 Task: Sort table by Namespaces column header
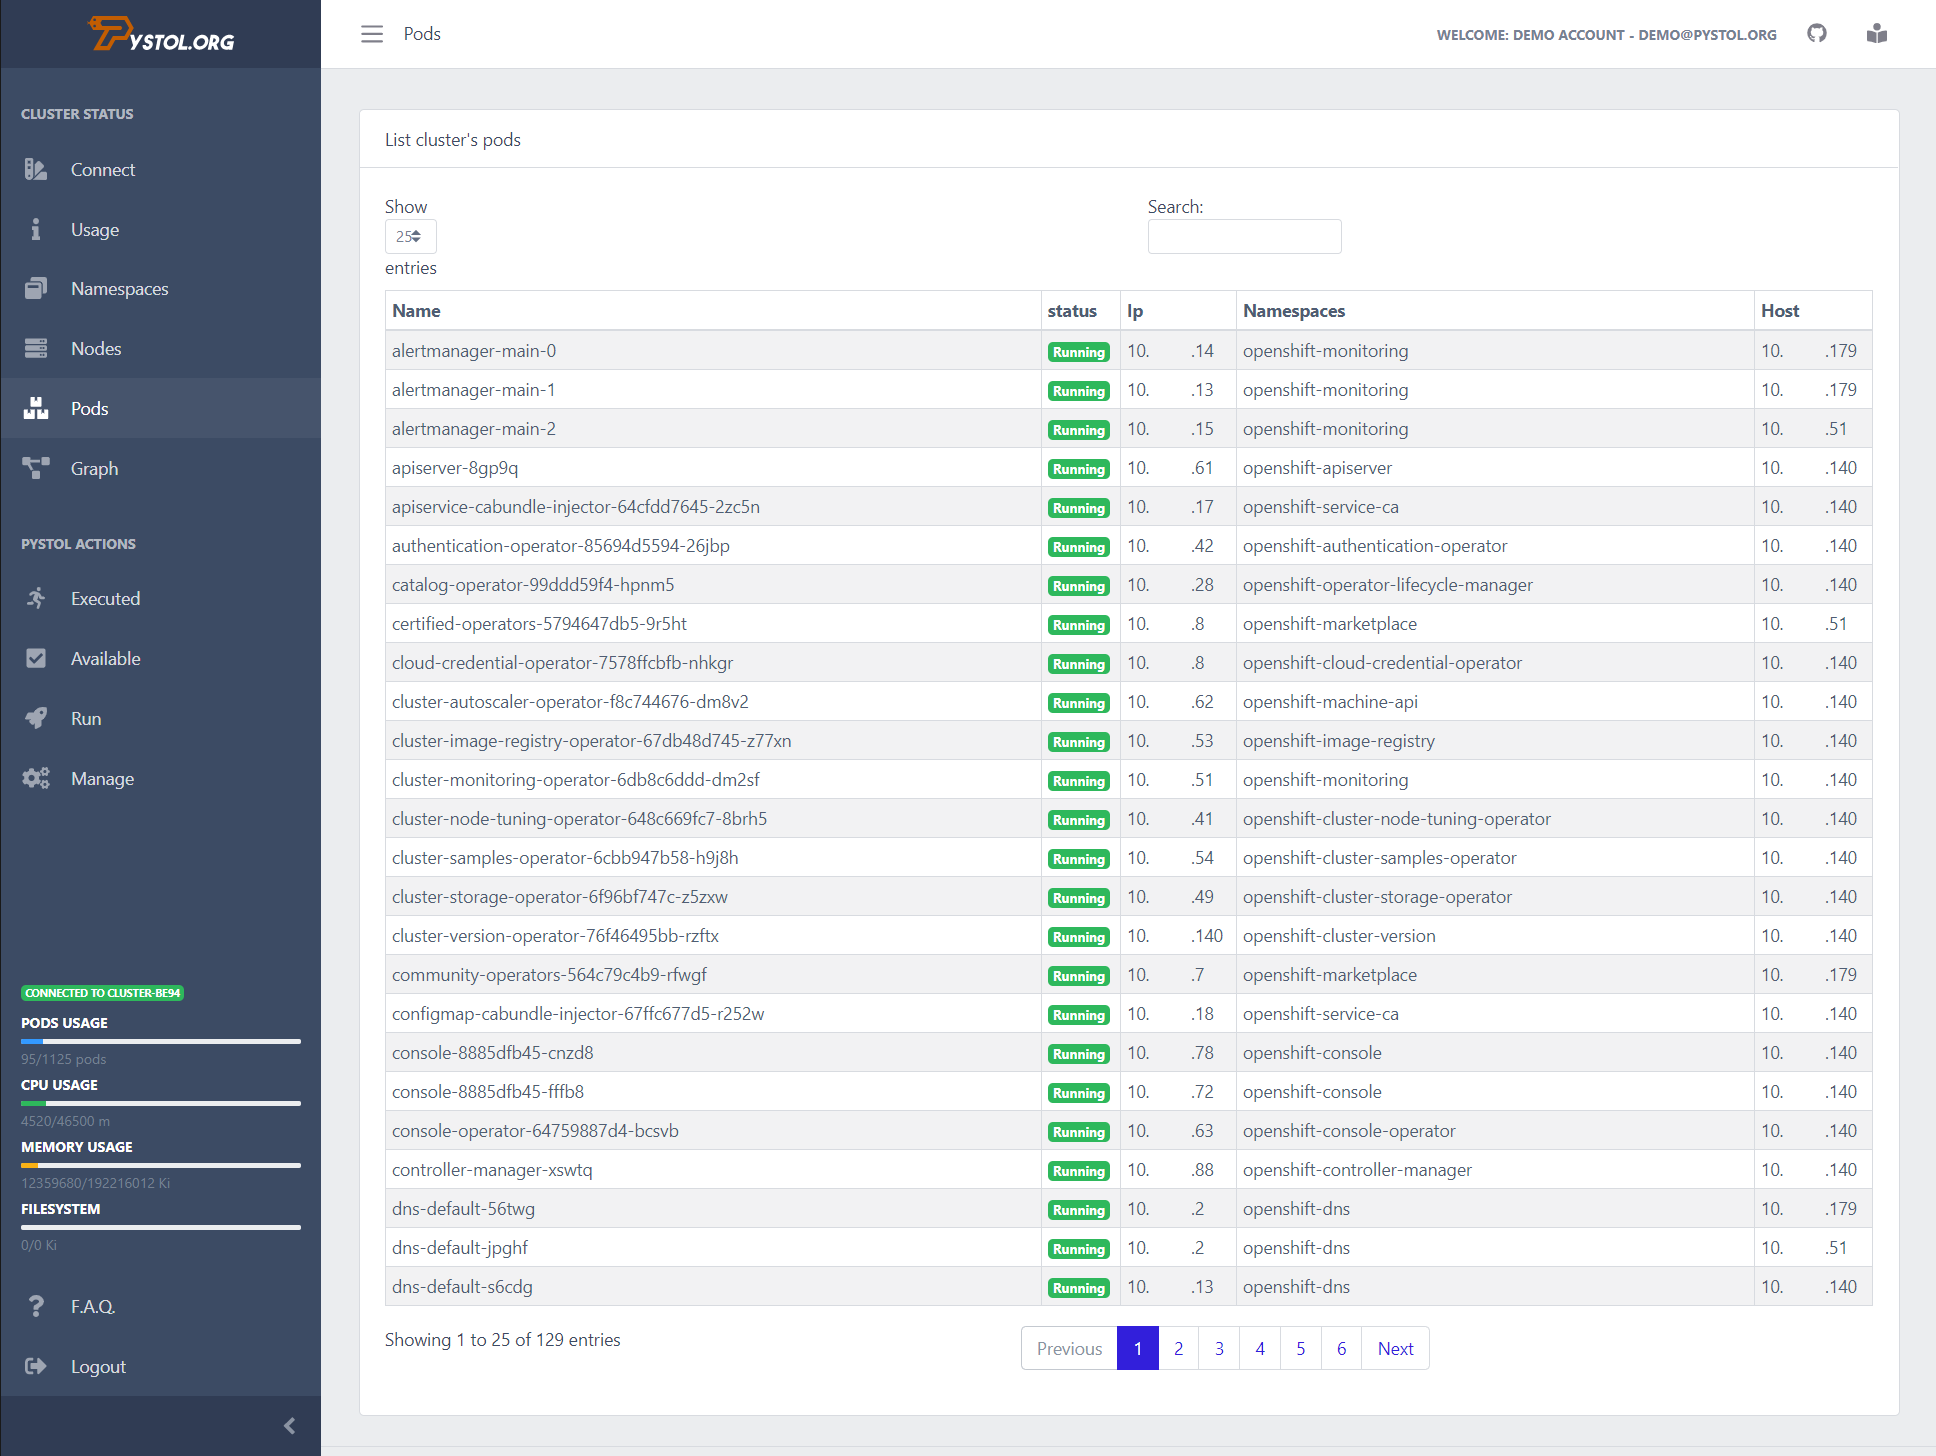[x=1294, y=311]
